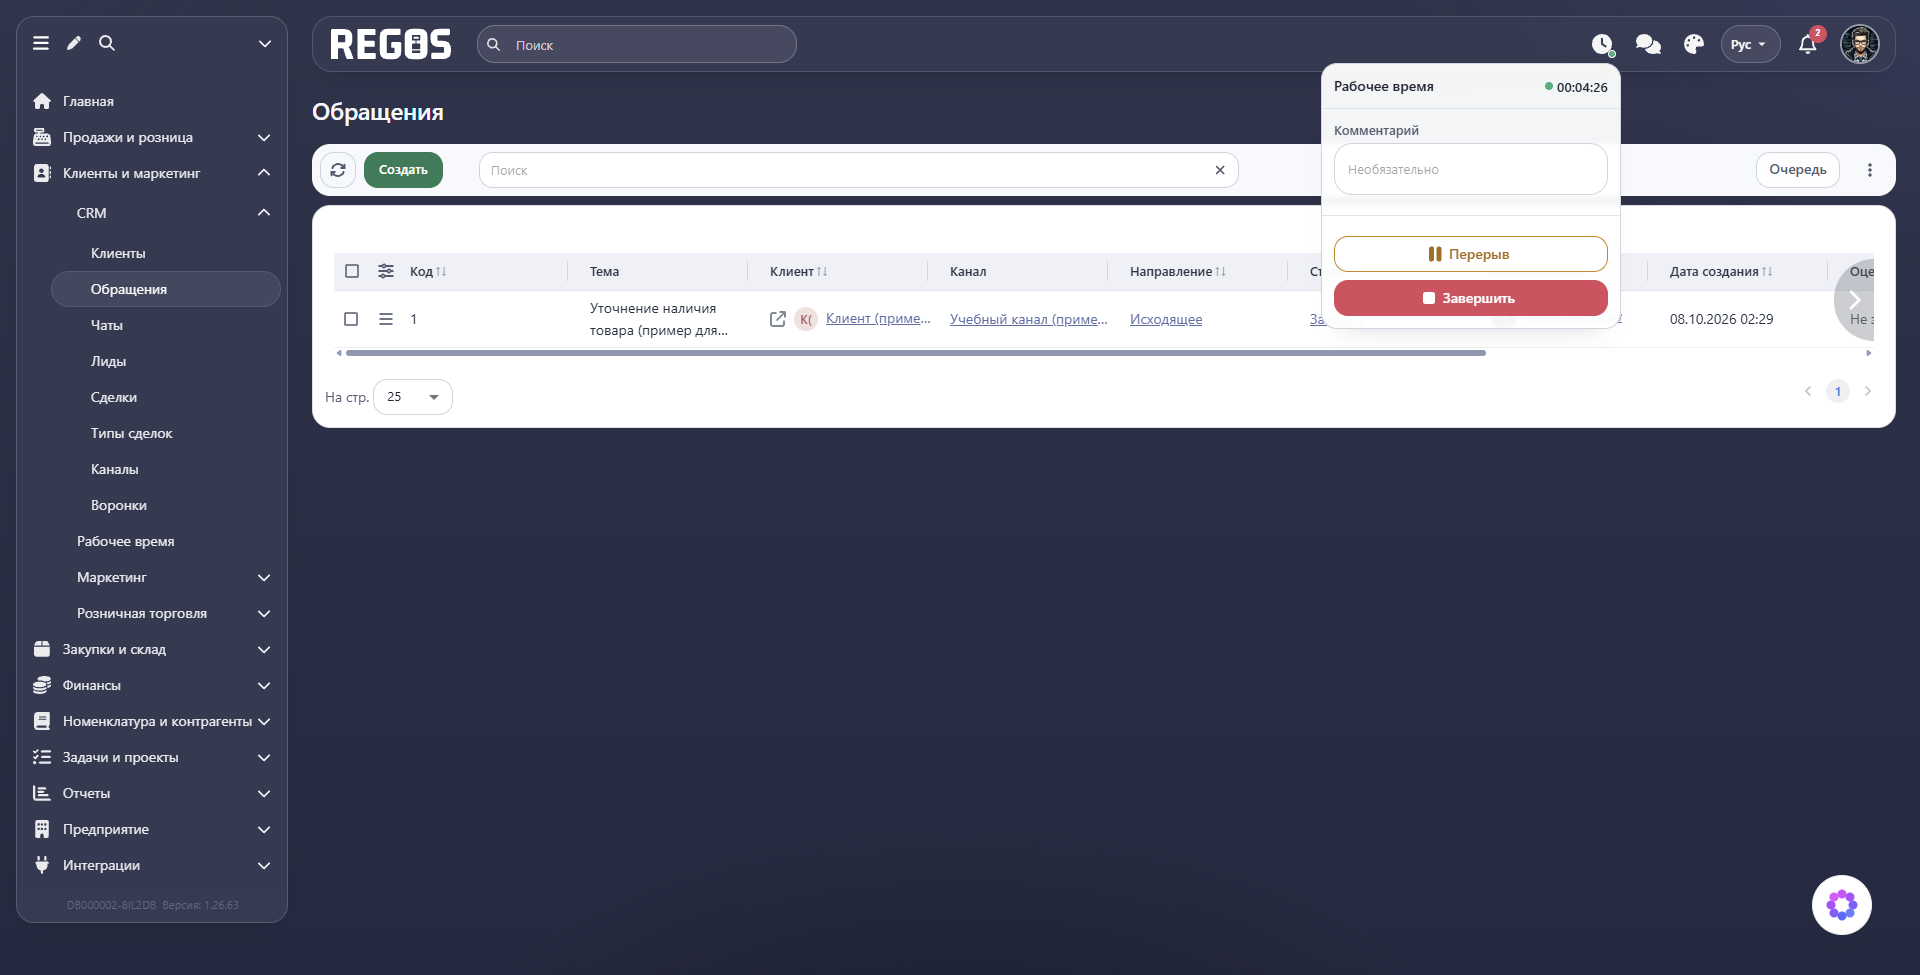Click the Перерыв break button

pos(1471,254)
